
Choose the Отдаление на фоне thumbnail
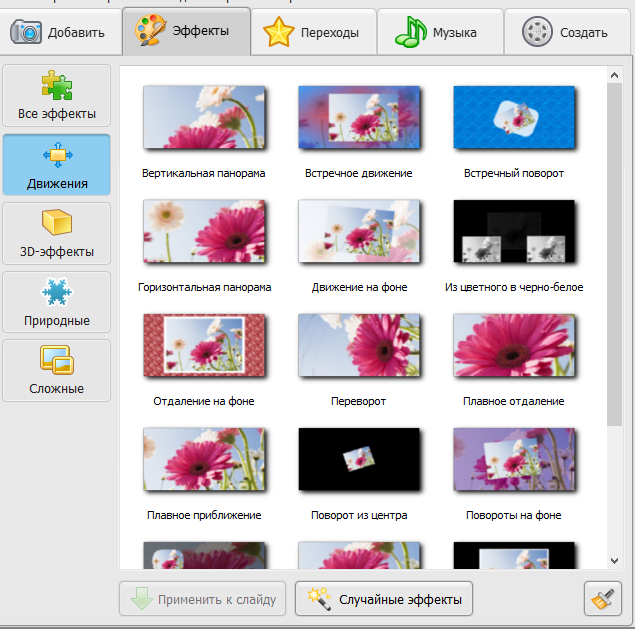point(204,345)
